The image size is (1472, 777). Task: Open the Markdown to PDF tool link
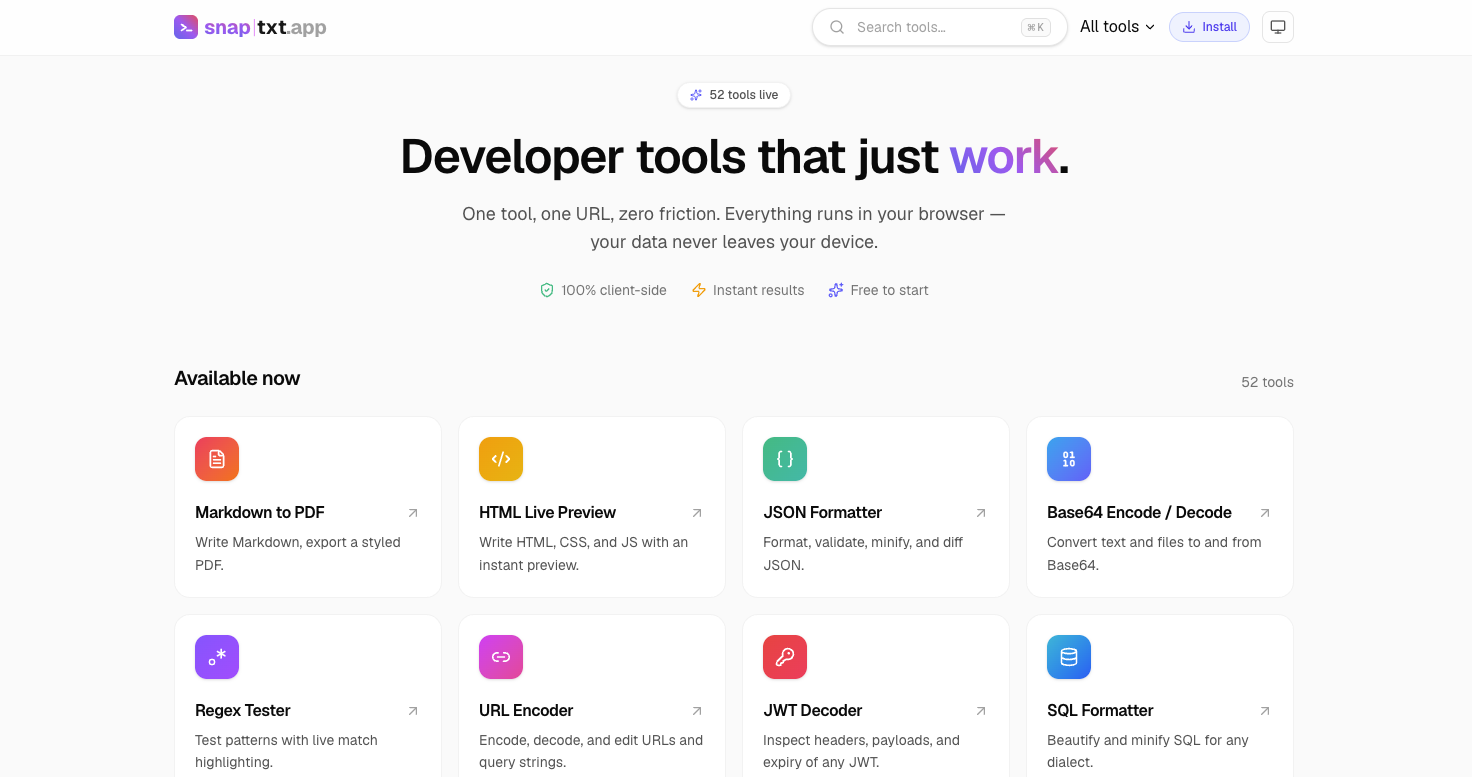(308, 507)
